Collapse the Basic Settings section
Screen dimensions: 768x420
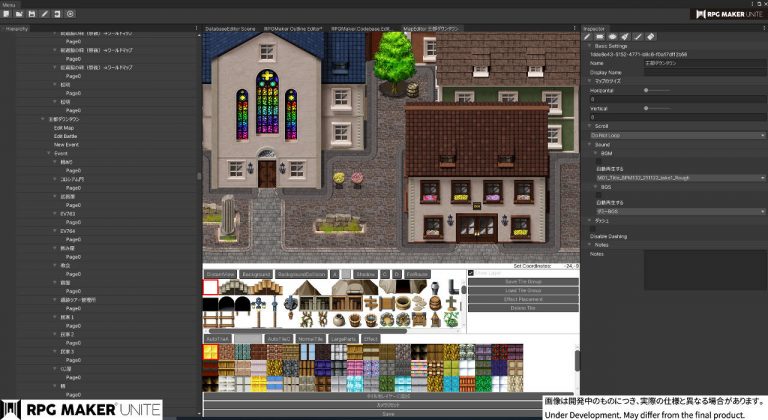click(589, 46)
